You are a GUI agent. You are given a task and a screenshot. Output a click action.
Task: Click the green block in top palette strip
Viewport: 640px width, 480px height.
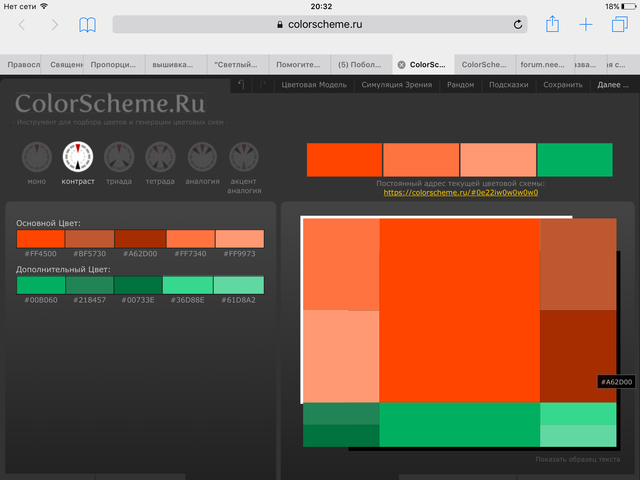pyautogui.click(x=575, y=160)
